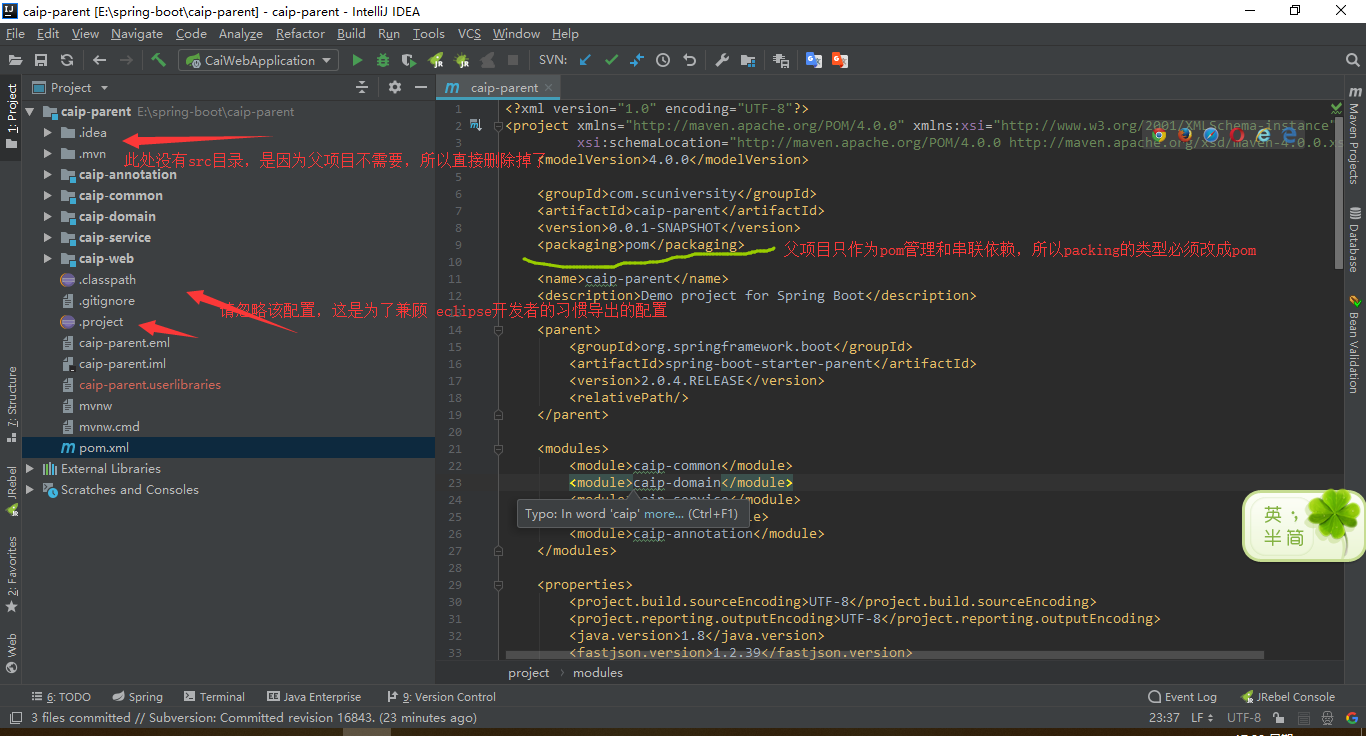
Task: Run the CaiWebApplication configuration
Action: tap(357, 60)
